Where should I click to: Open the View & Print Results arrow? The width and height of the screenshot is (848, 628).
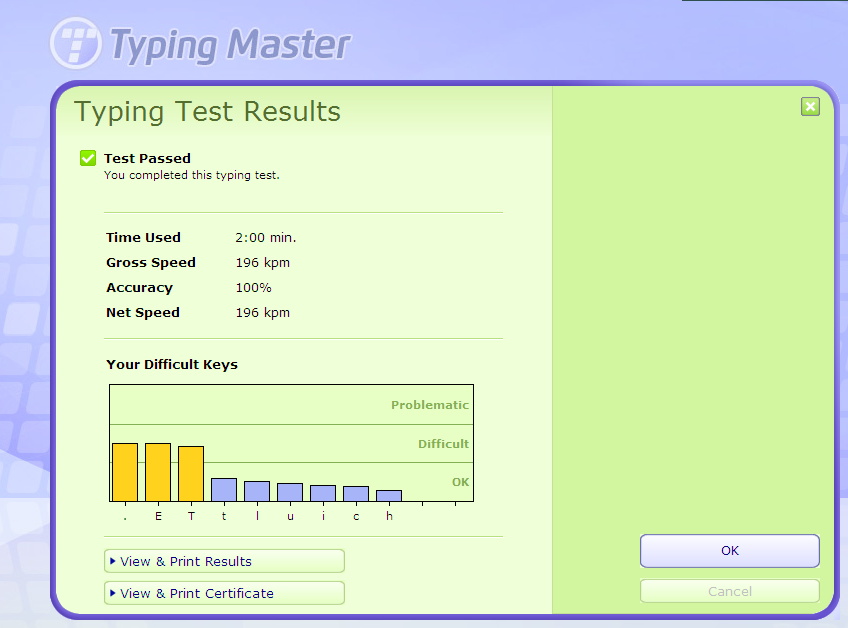tap(113, 561)
